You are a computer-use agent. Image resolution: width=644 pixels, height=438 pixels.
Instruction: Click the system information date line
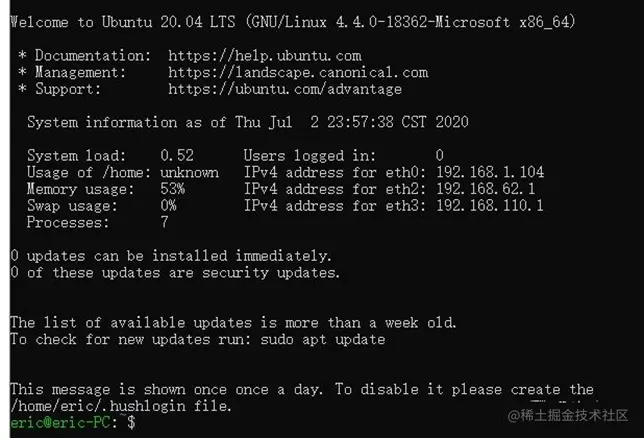[x=247, y=122]
